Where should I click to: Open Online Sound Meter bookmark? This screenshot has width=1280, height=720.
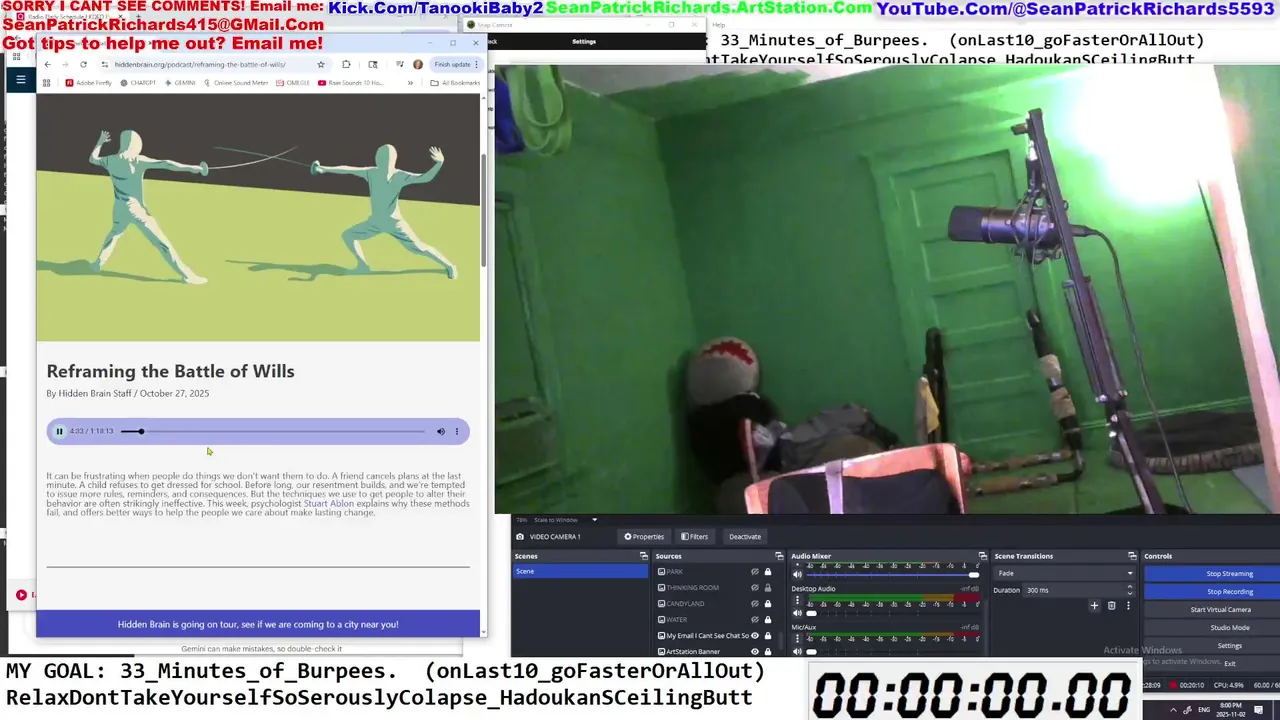click(236, 83)
